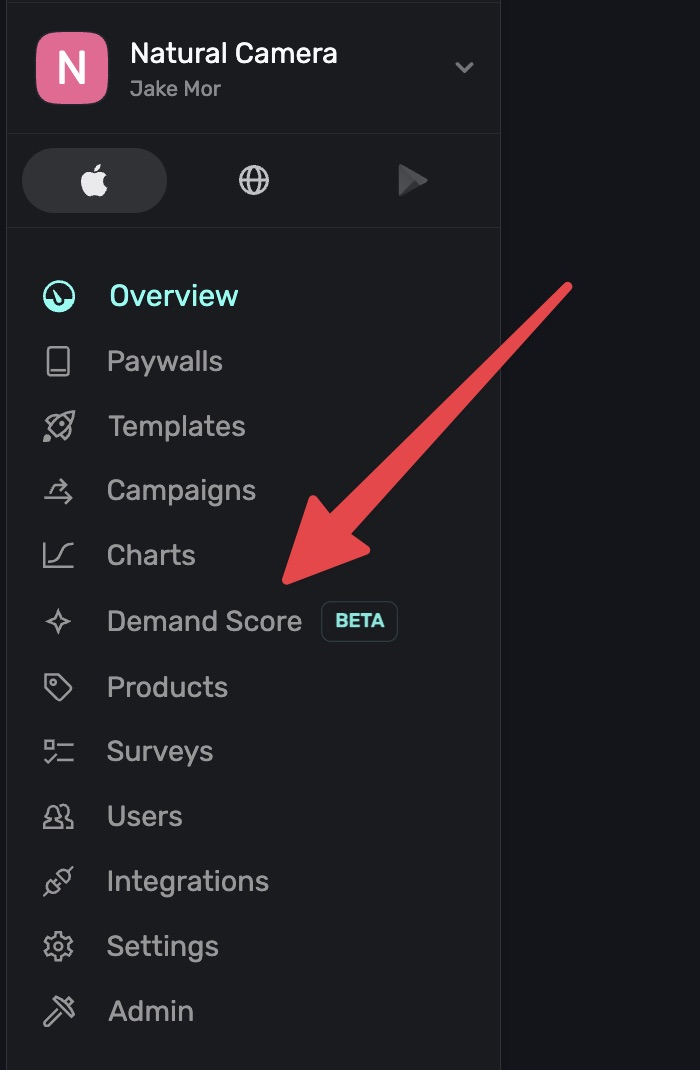Expand the app switcher chevron
700x1070 pixels.
pos(464,68)
